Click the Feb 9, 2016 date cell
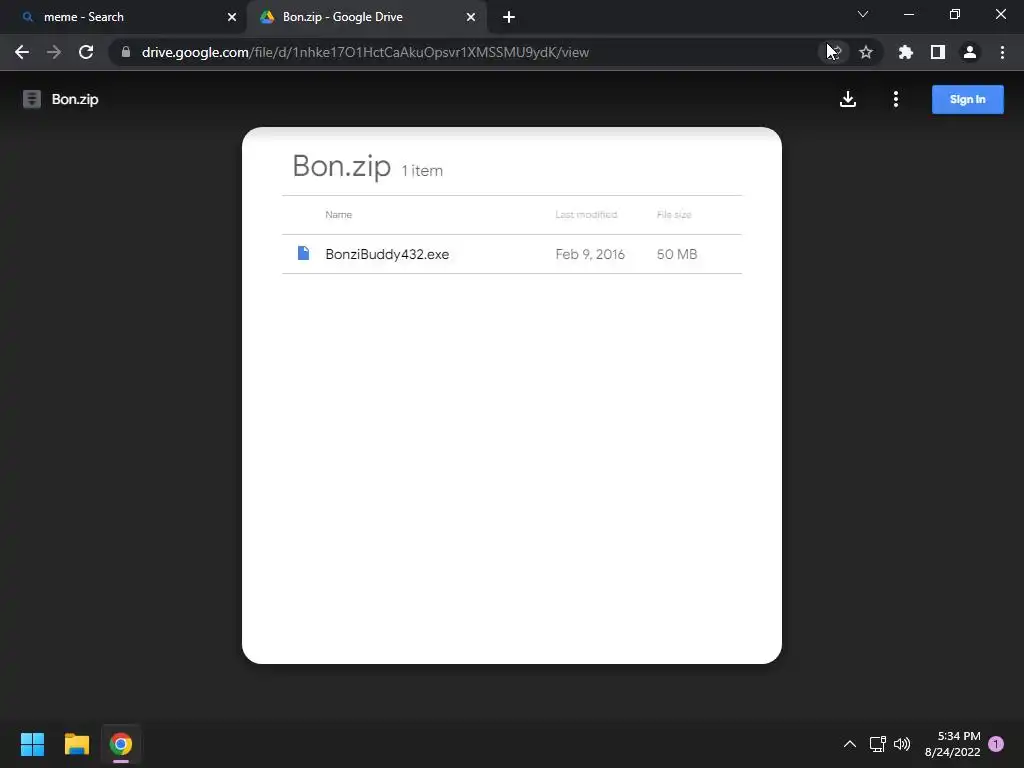Viewport: 1024px width, 768px height. coord(590,254)
